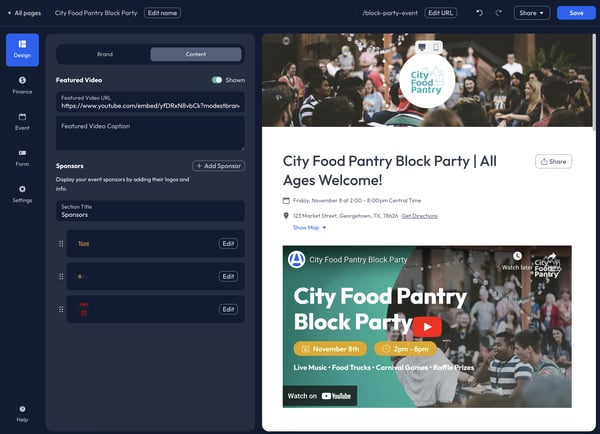The image size is (600, 434).
Task: Open the Design sidebar section
Action: (x=22, y=50)
